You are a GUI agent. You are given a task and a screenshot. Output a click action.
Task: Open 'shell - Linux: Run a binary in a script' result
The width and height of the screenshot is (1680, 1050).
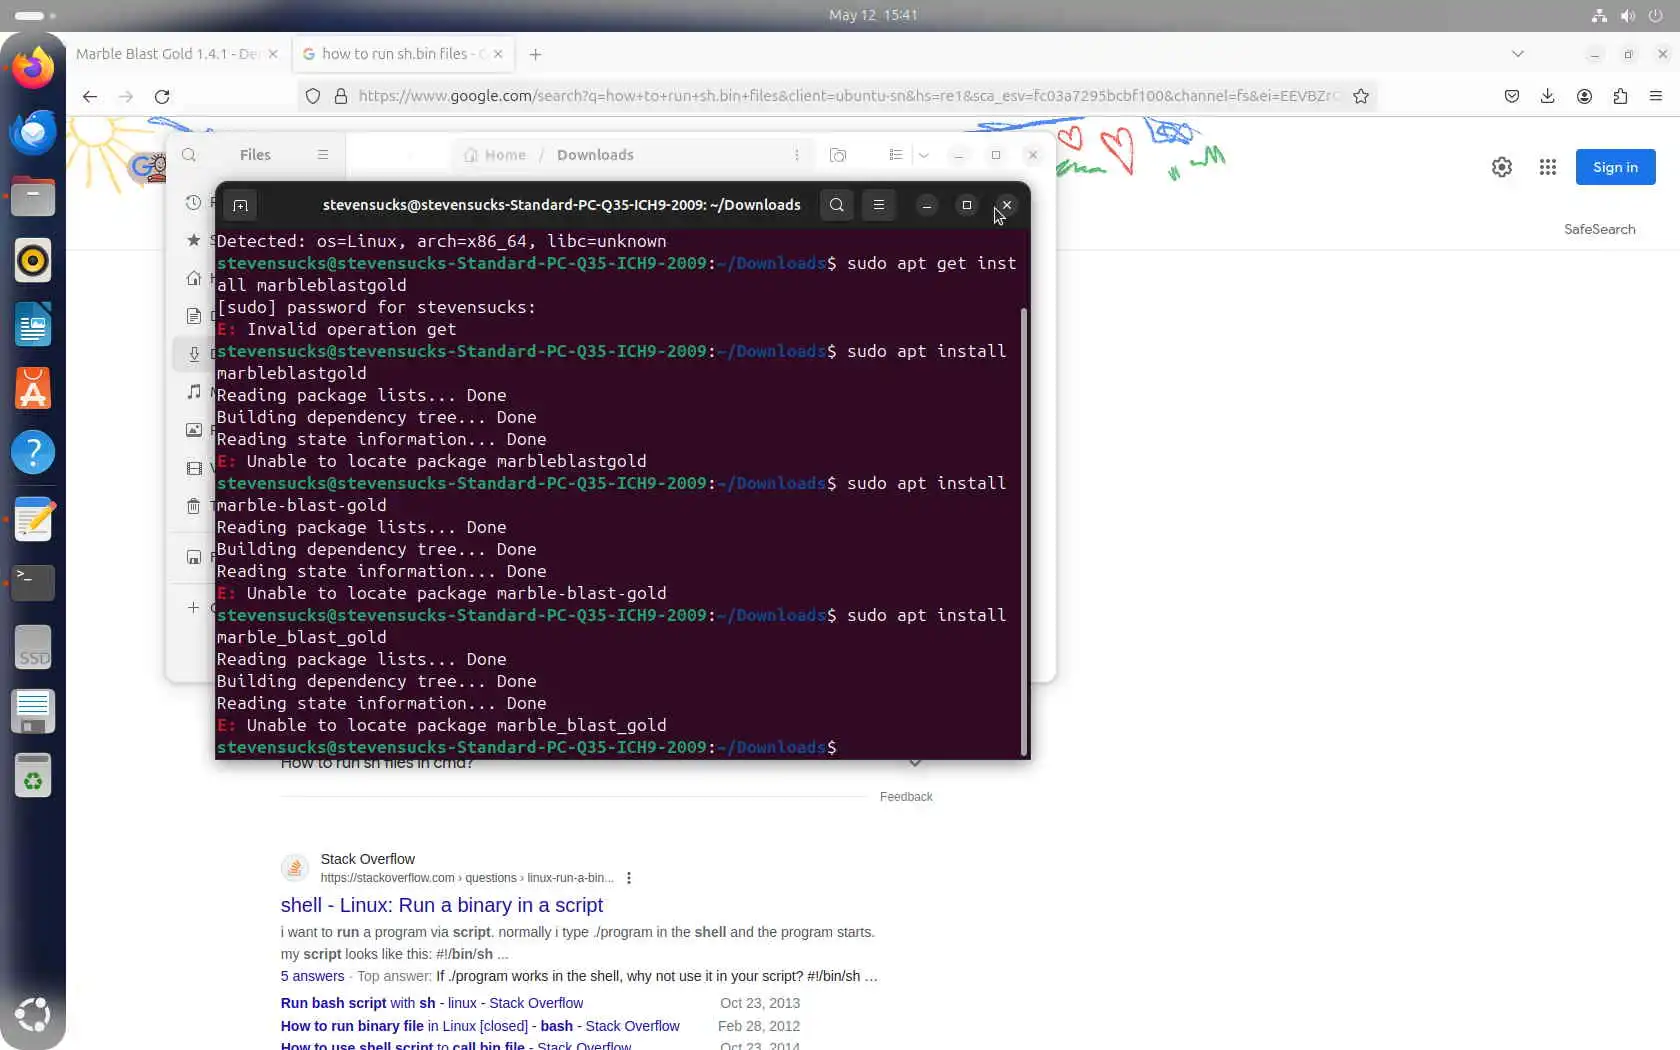pyautogui.click(x=442, y=905)
